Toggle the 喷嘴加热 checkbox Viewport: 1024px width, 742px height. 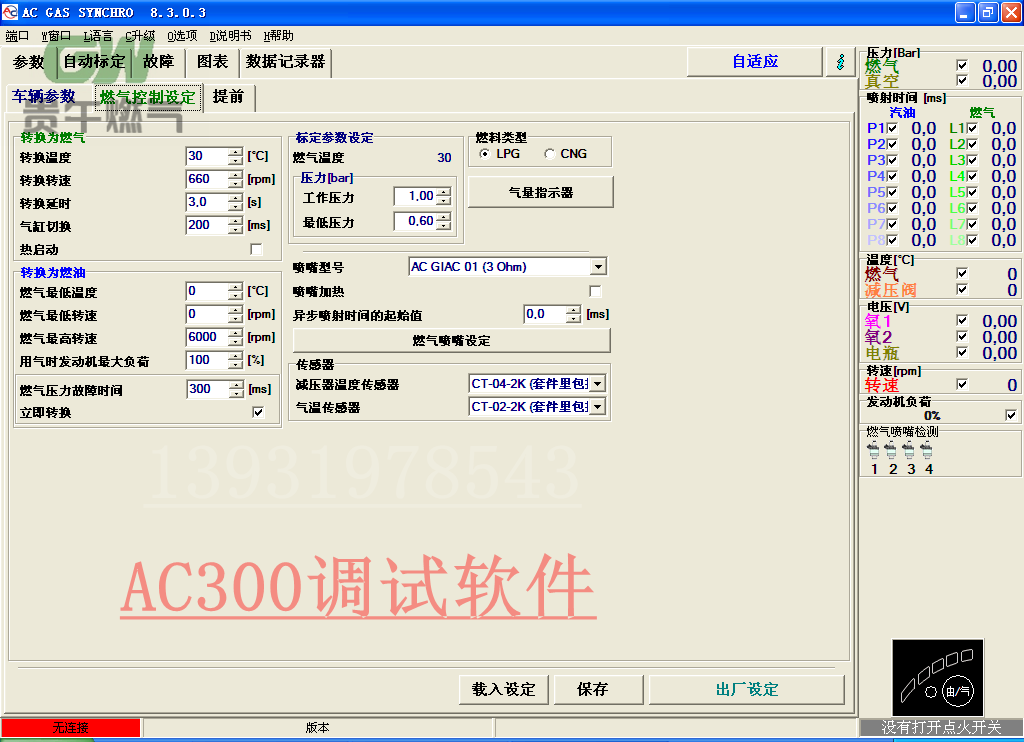[x=595, y=291]
